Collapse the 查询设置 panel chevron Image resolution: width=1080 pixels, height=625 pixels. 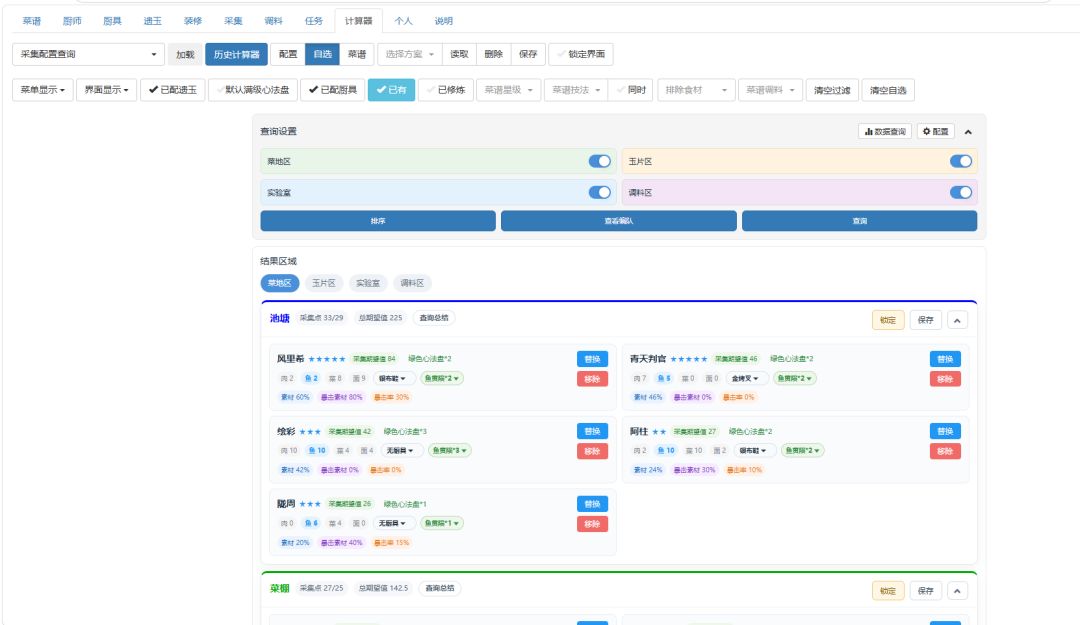coord(968,132)
